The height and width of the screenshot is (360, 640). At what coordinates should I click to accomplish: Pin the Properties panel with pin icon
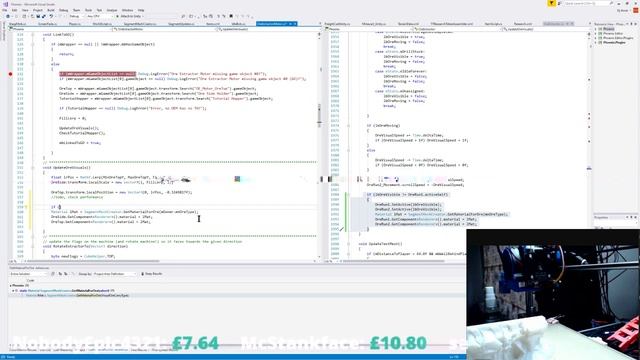coord(631,218)
